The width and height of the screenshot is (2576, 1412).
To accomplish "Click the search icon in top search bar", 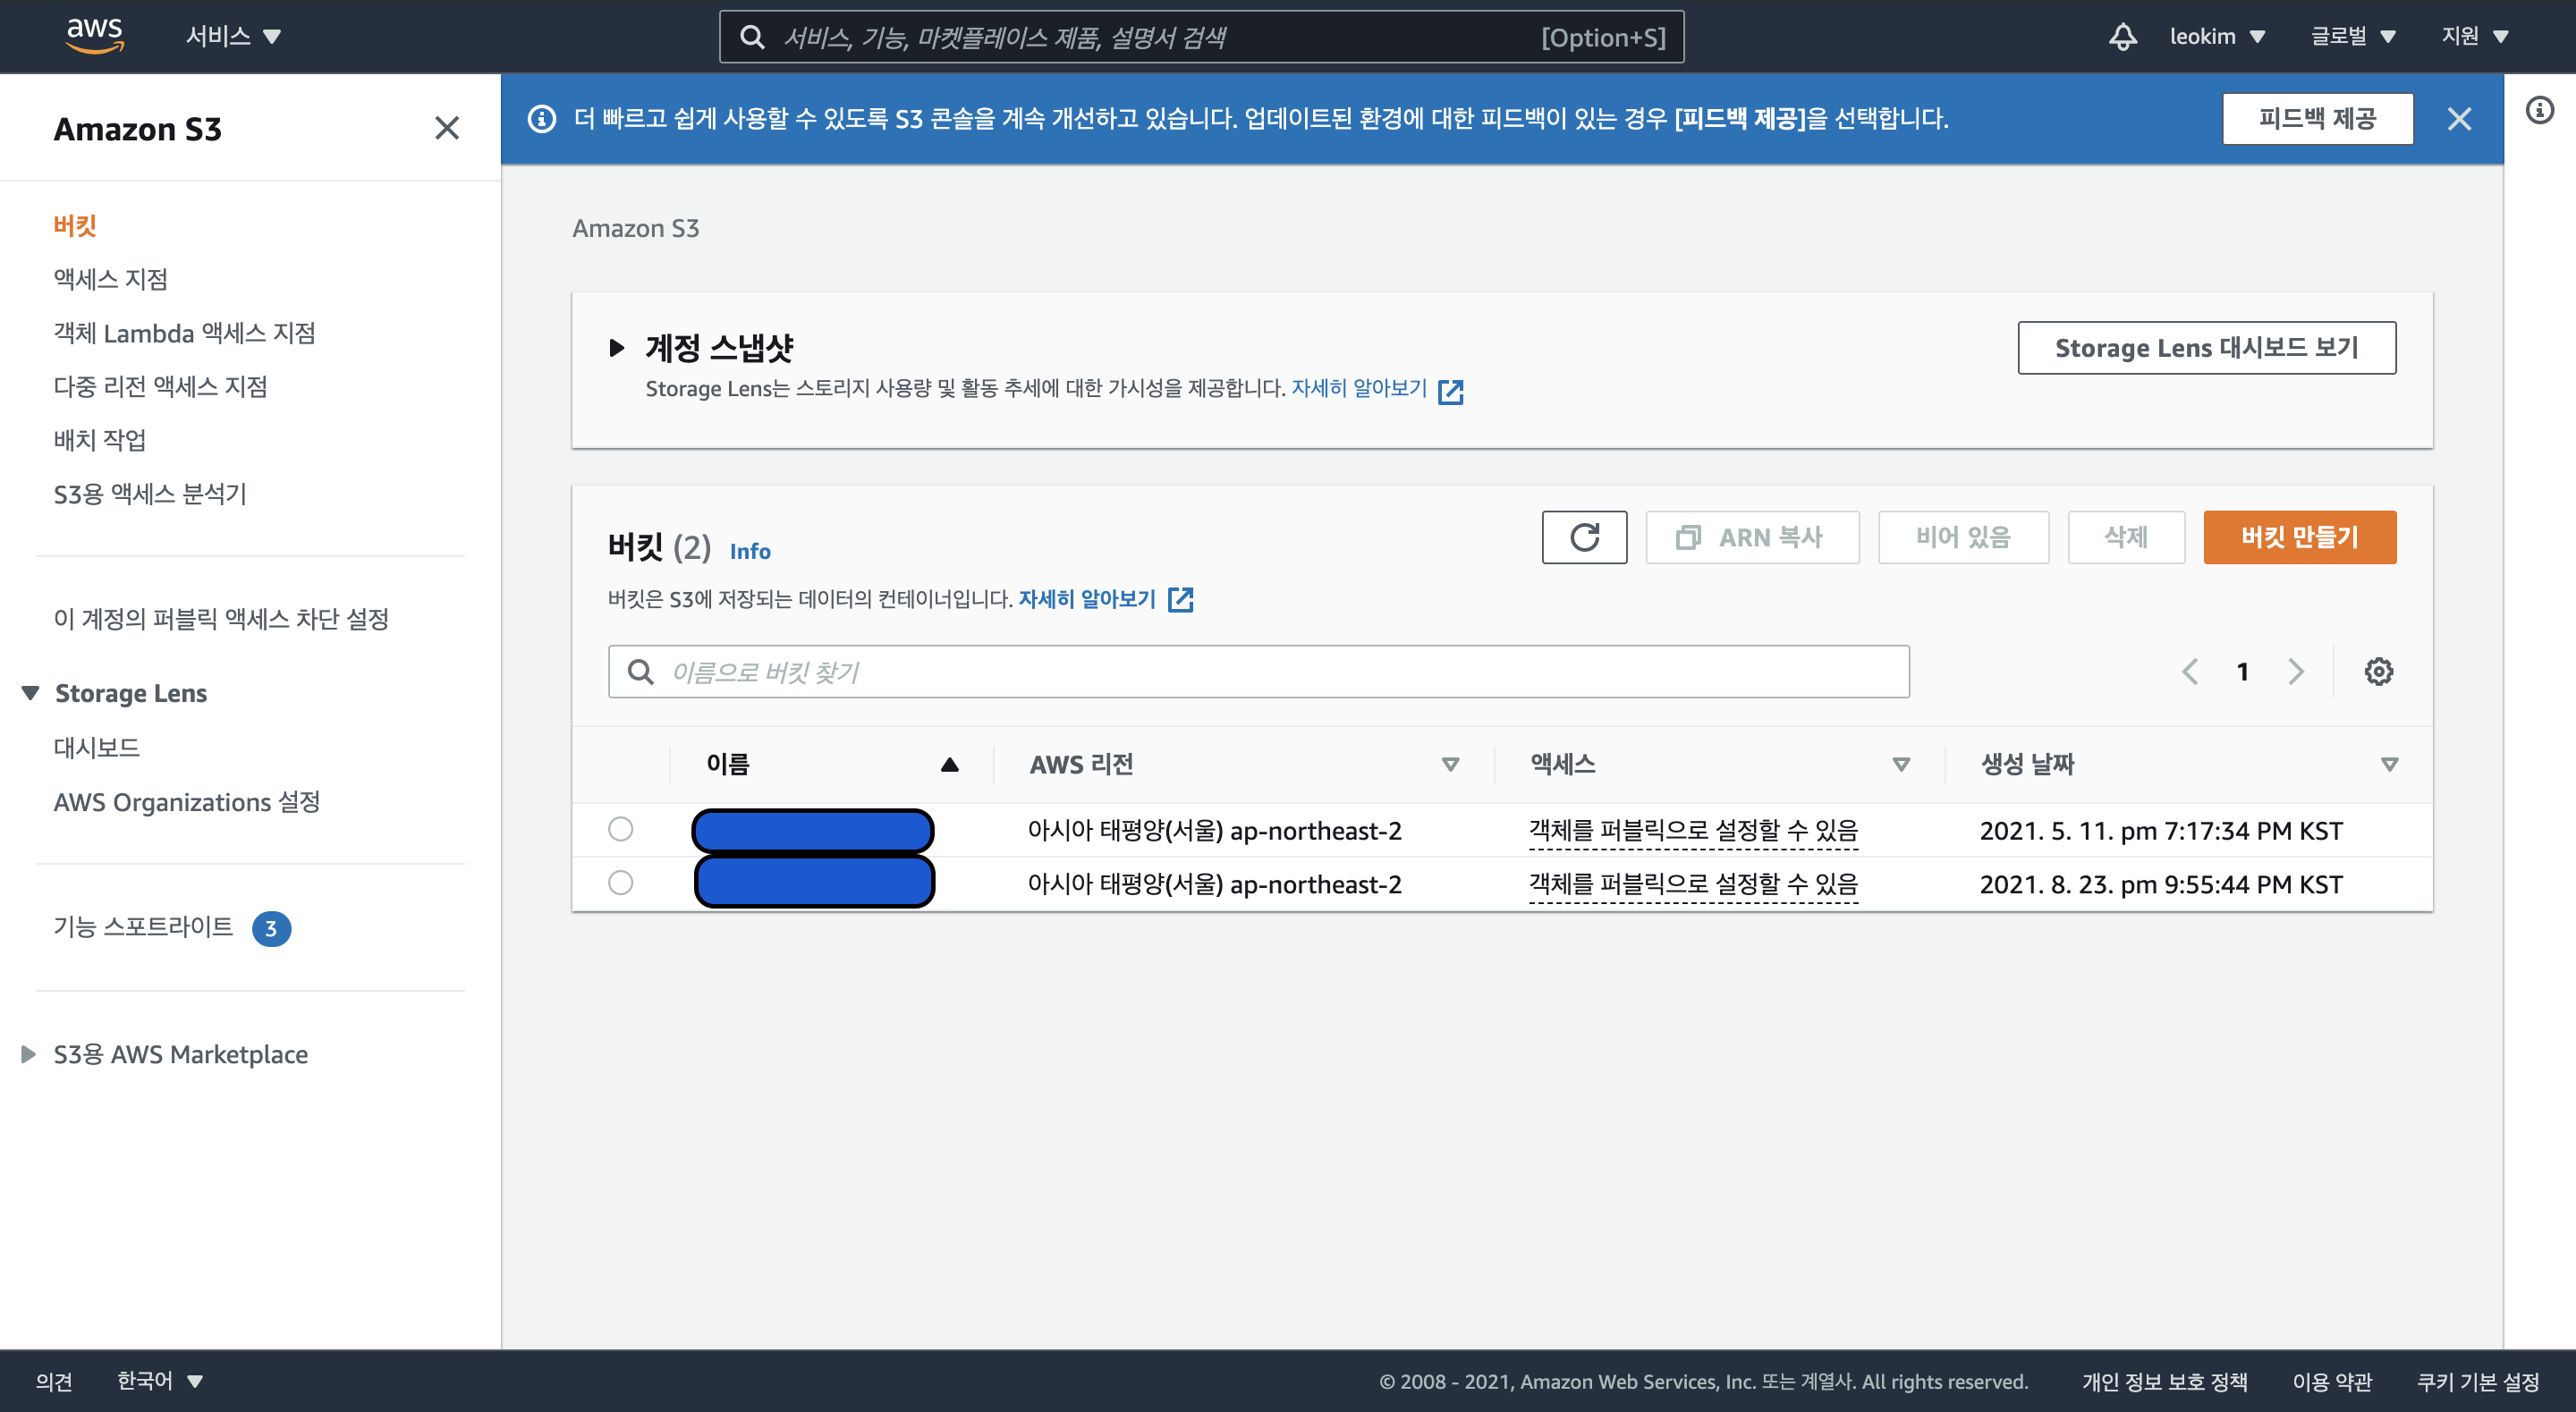I will 752,37.
